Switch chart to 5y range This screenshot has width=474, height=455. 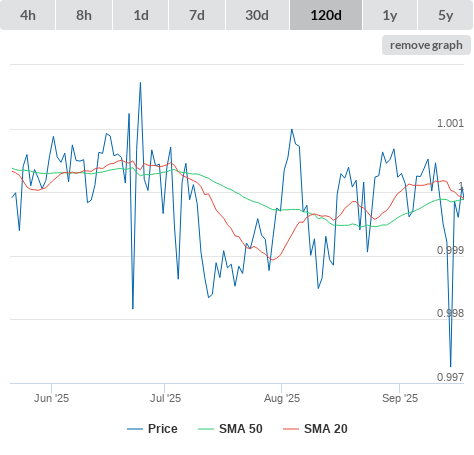point(446,15)
